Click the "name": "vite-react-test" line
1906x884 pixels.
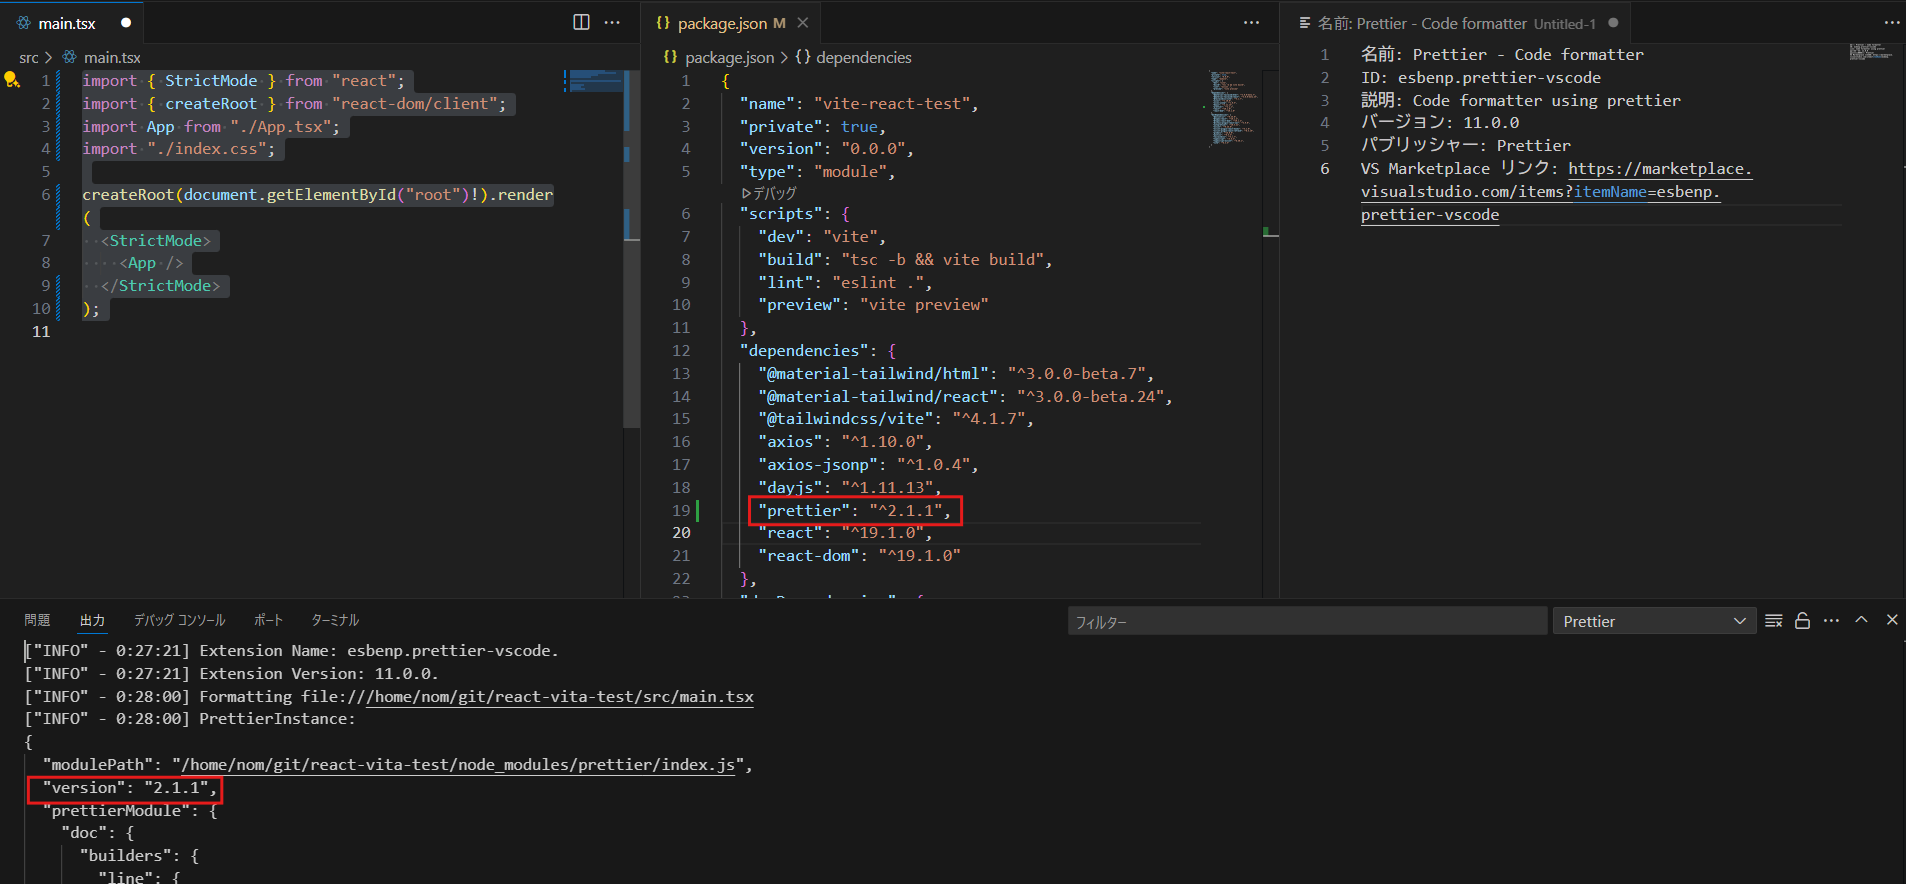click(859, 103)
